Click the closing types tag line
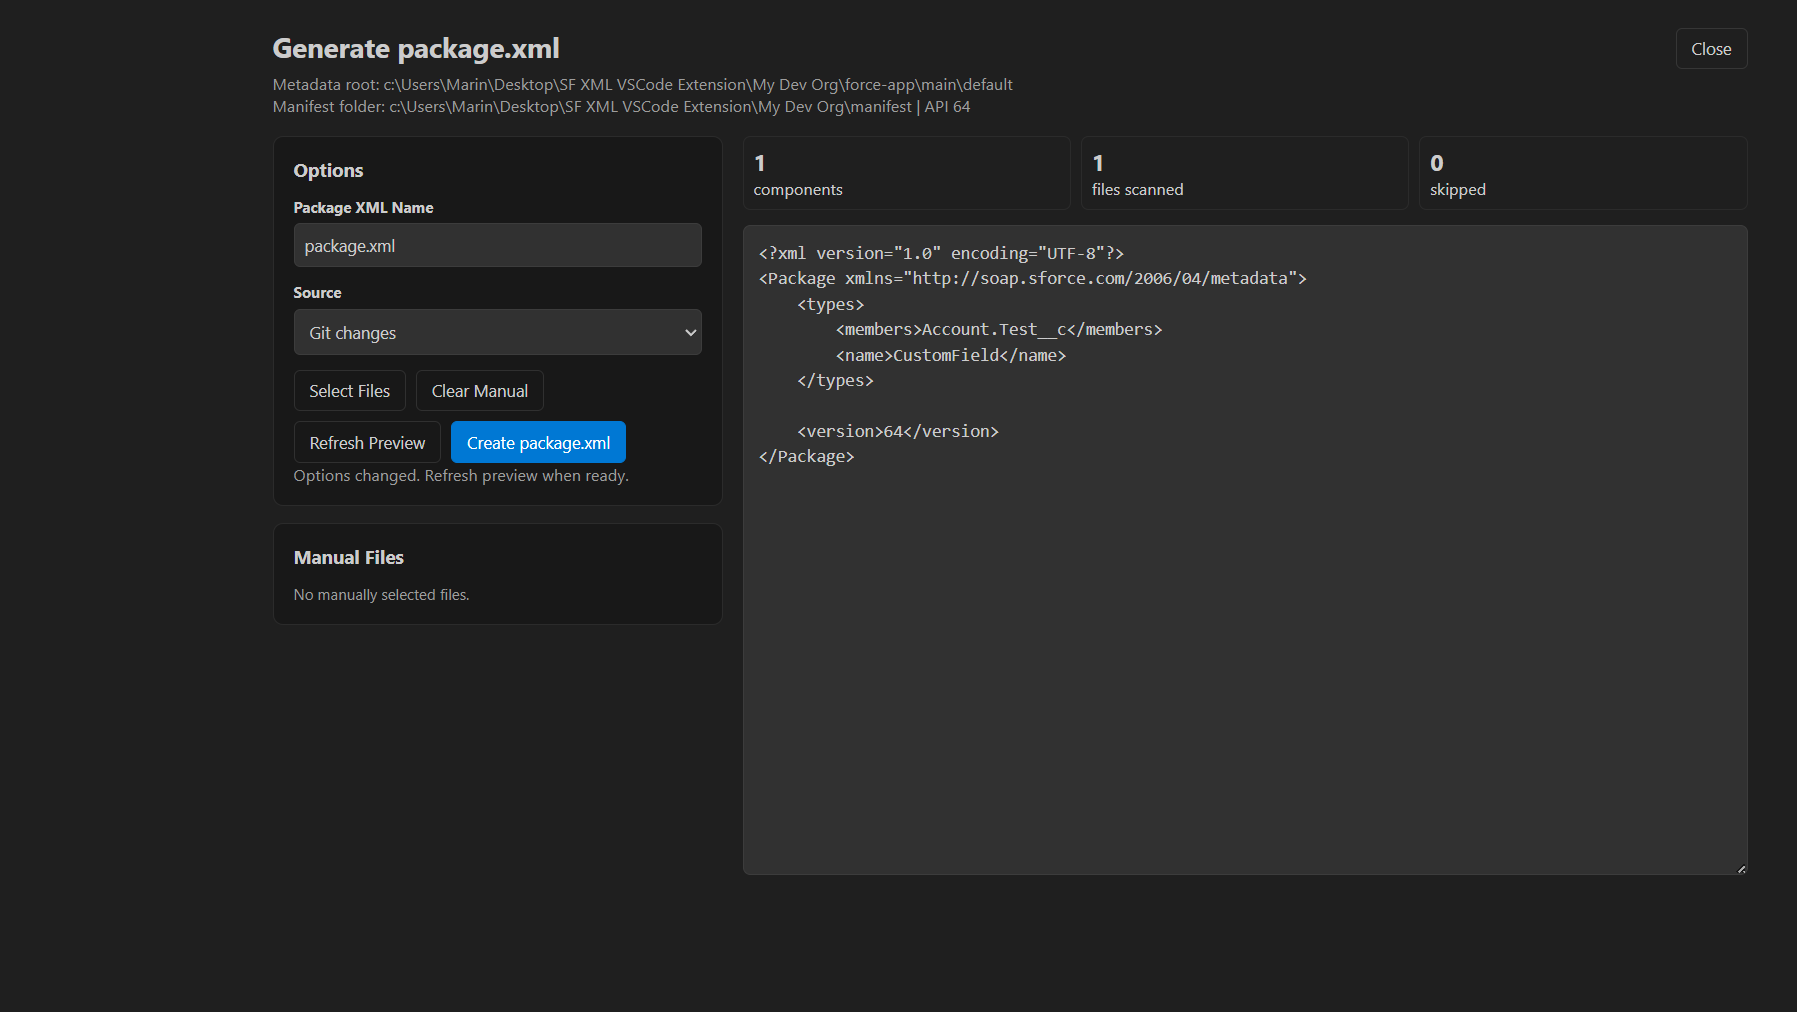Image resolution: width=1797 pixels, height=1012 pixels. point(835,380)
